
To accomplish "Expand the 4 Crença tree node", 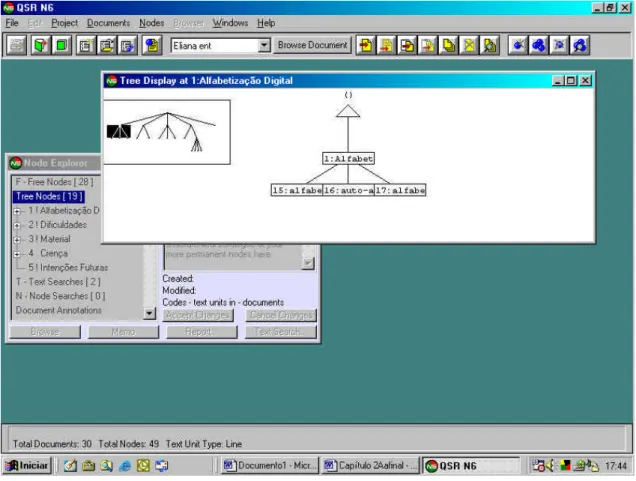I will point(17,254).
